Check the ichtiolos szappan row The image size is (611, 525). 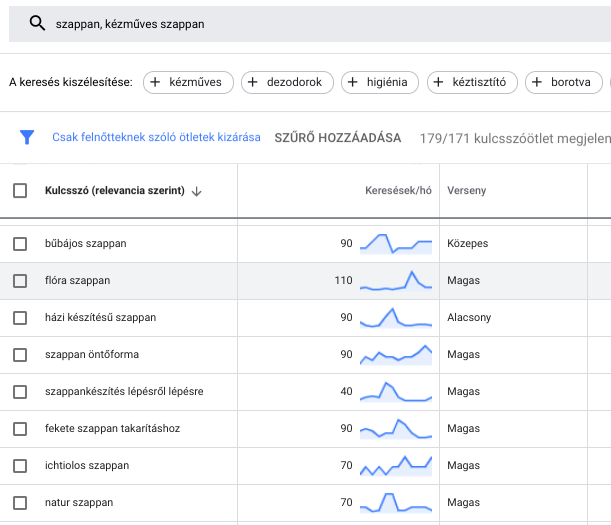(20, 466)
